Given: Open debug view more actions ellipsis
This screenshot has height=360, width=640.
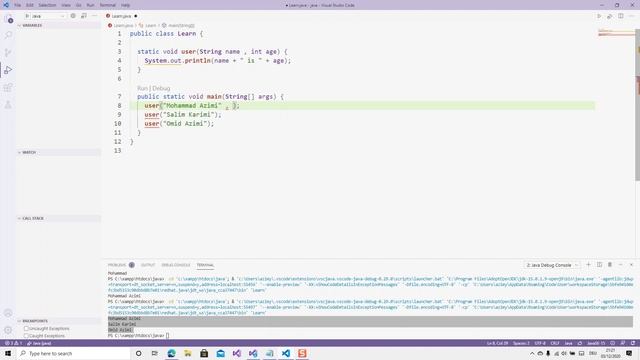Looking at the screenshot, I should 95,16.
